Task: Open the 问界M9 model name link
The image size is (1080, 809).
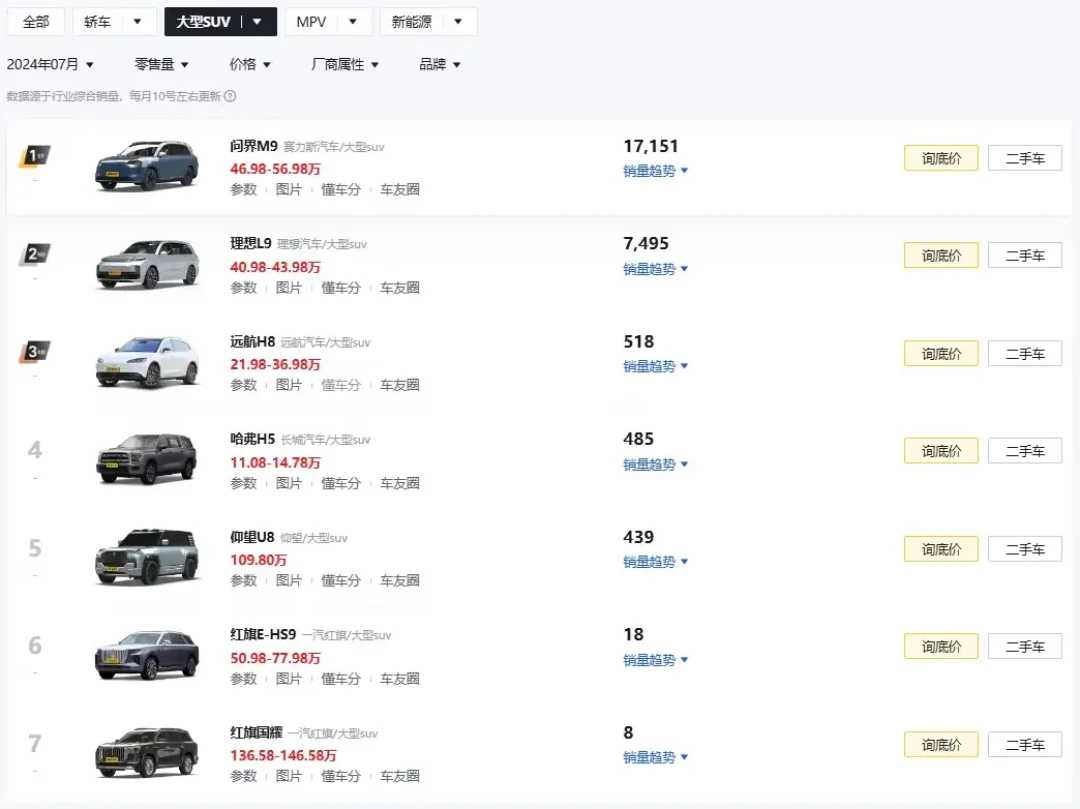Action: (x=253, y=146)
